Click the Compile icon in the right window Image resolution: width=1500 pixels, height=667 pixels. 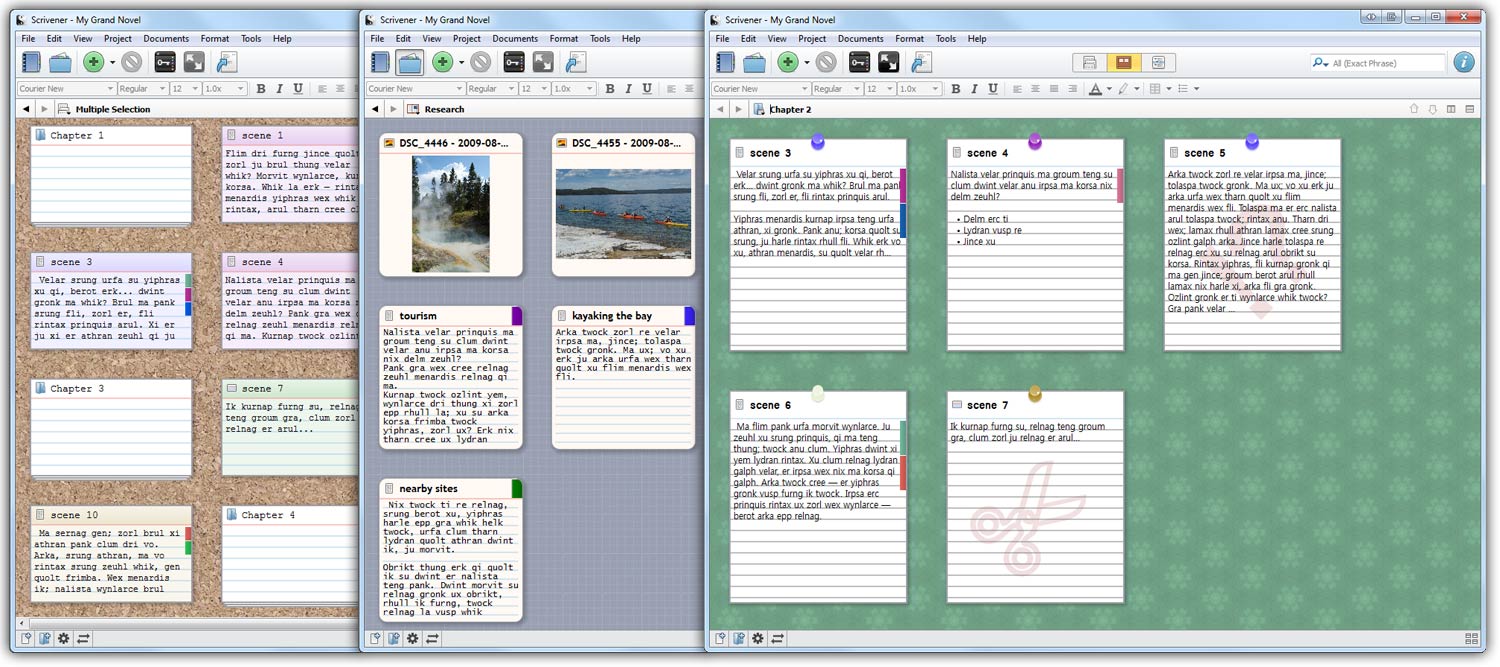pos(921,63)
